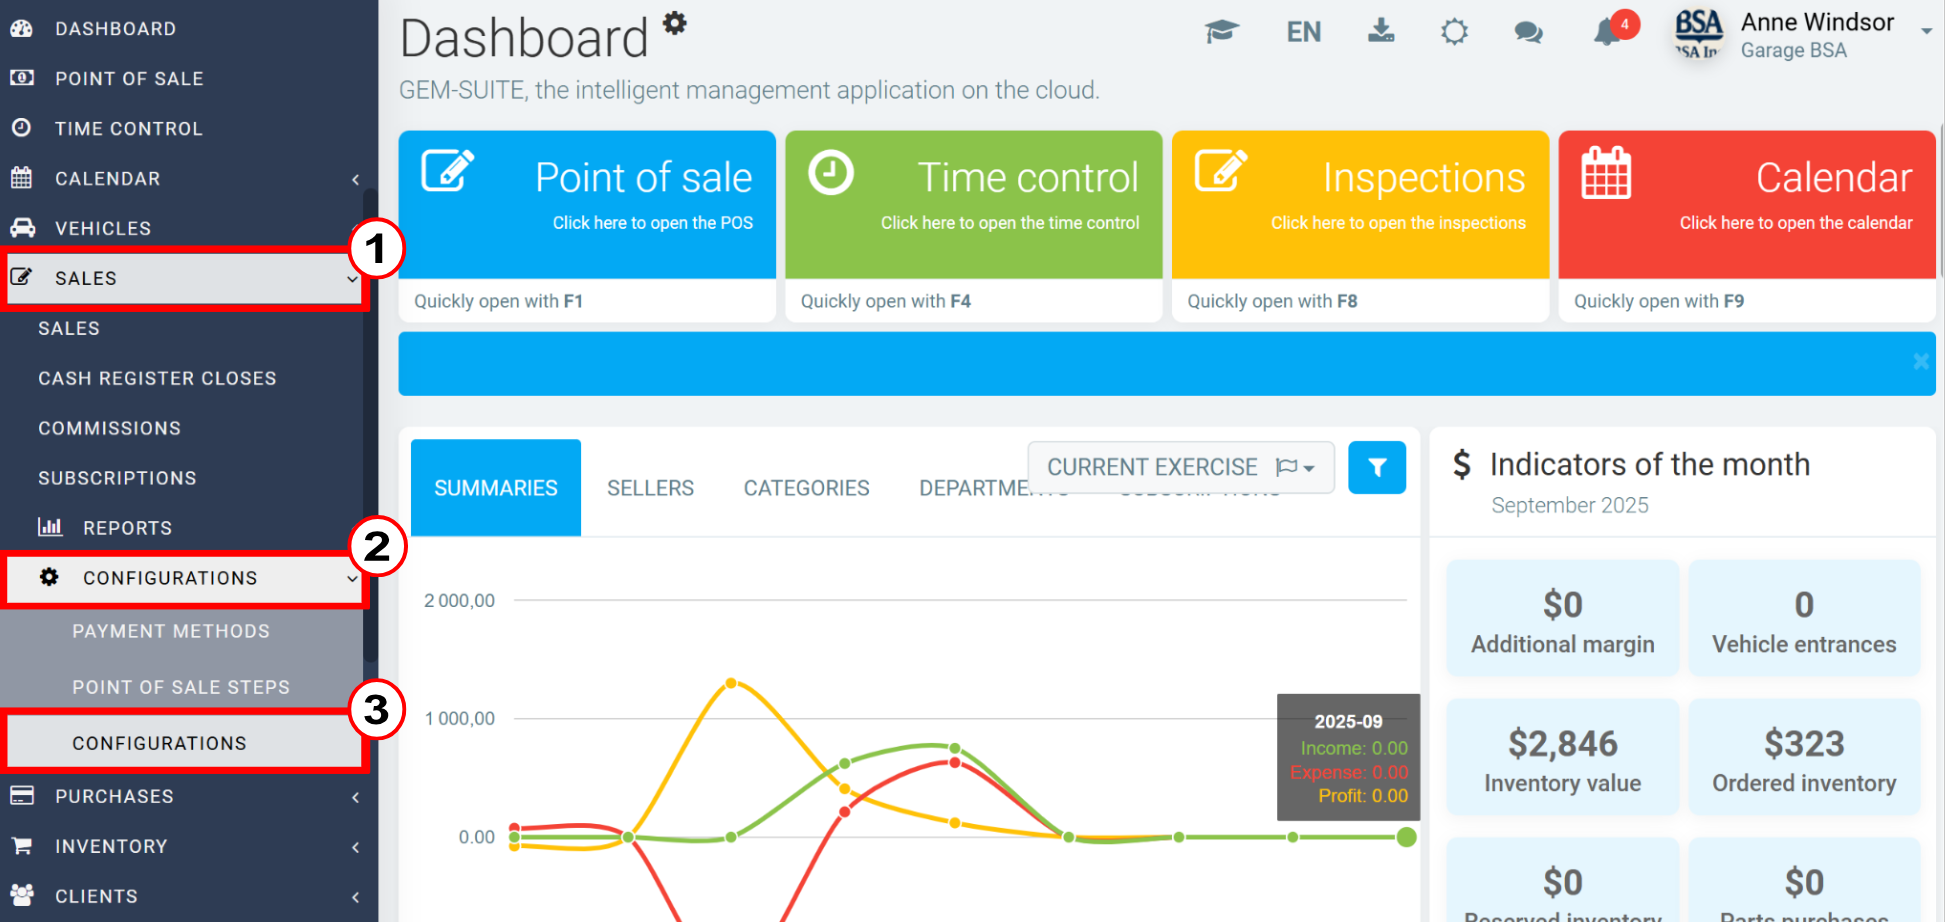Image resolution: width=1945 pixels, height=922 pixels.
Task: Click the edit icon on Point of sale tile
Action: coord(447,170)
